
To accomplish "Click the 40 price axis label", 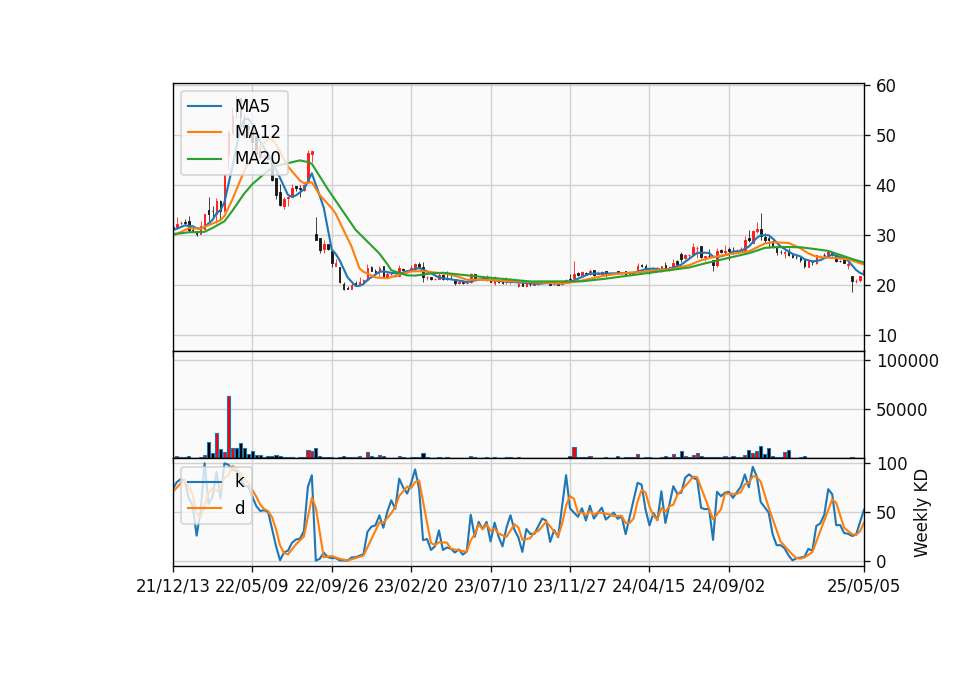I will [886, 186].
